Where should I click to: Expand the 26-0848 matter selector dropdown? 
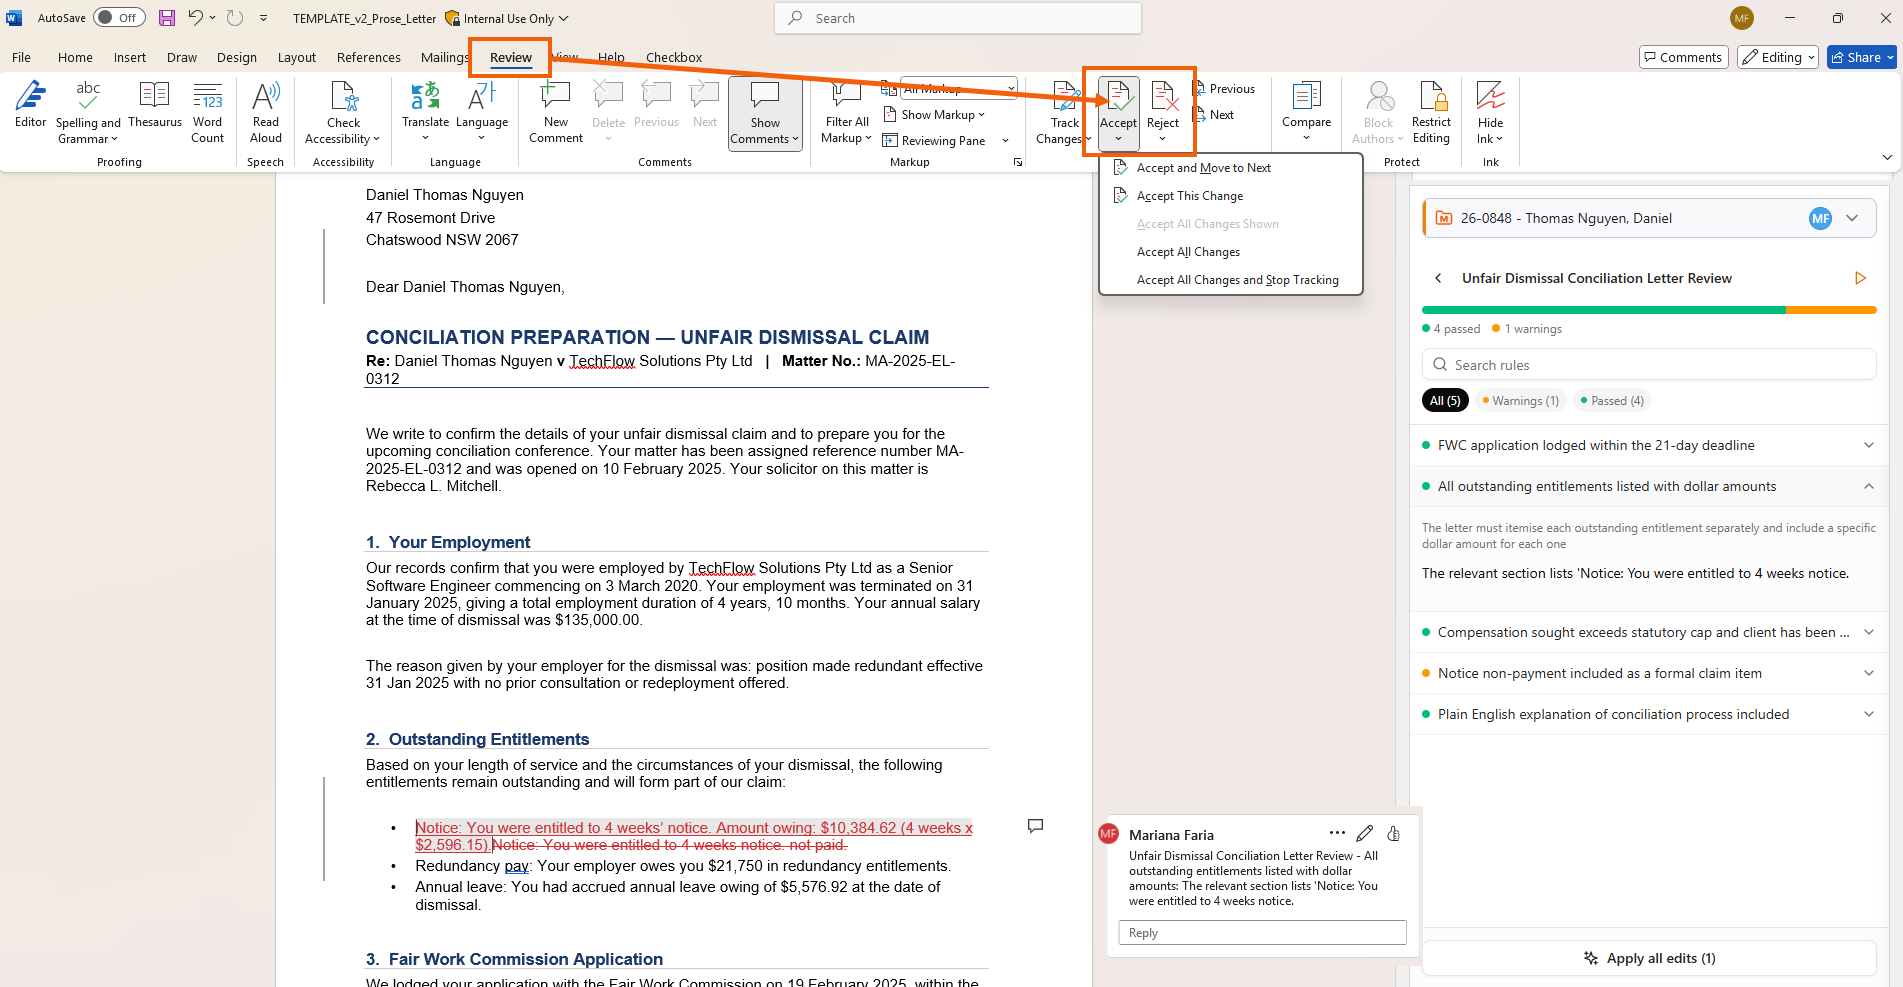point(1852,218)
